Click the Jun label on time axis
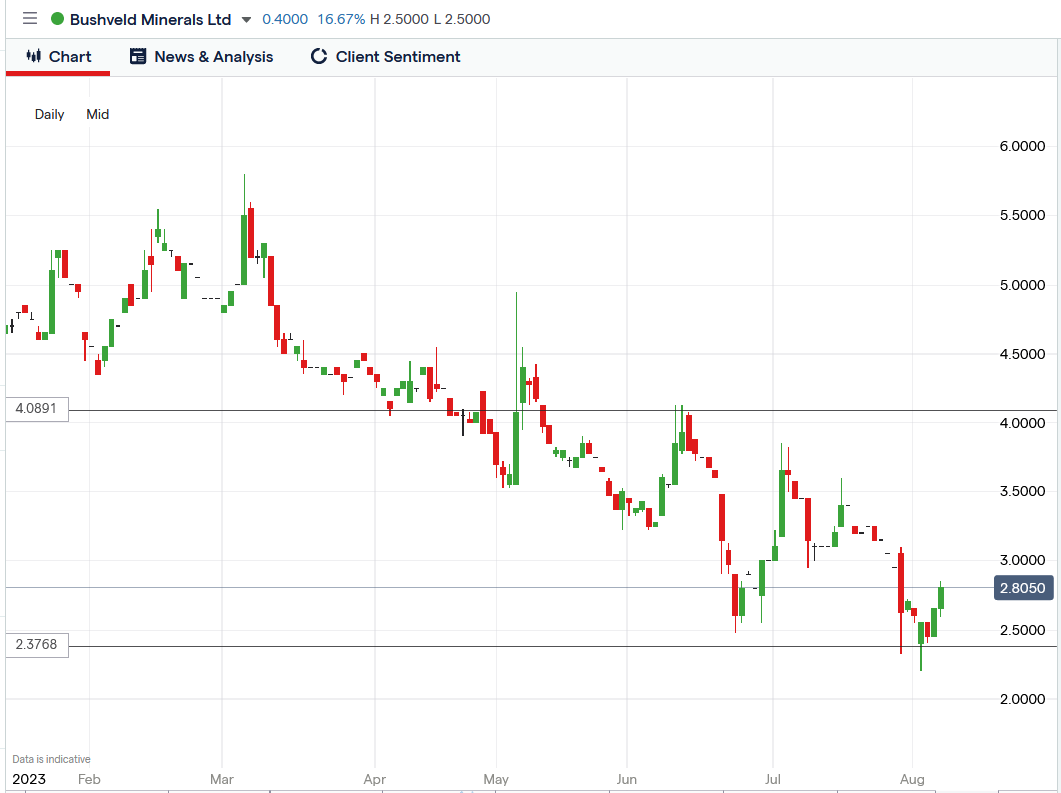The image size is (1061, 793). point(627,779)
